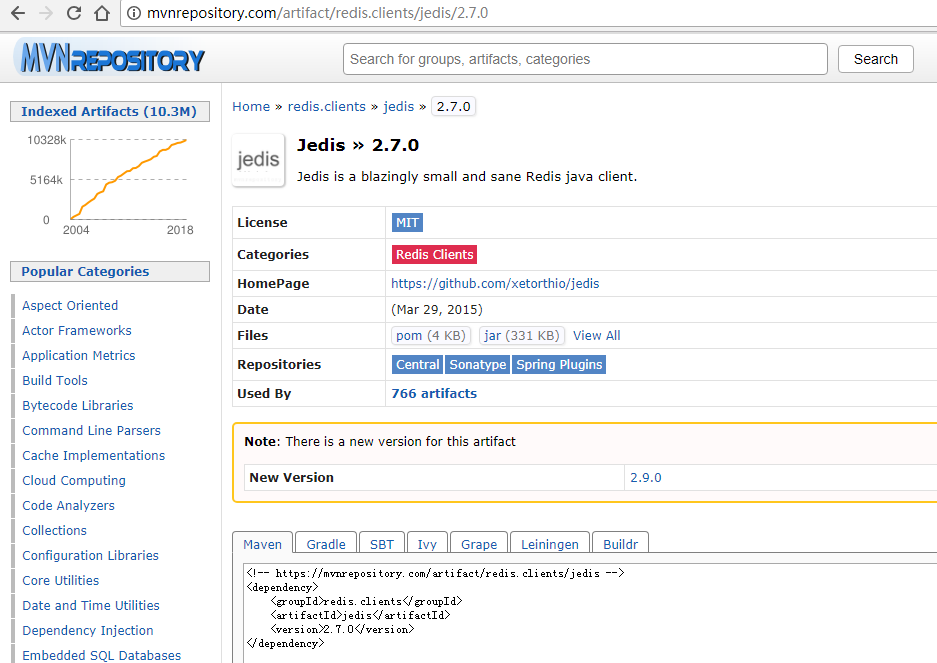This screenshot has width=937, height=663.
Task: Open the github.com/xetorthio/jedis homepage link
Action: [x=495, y=283]
